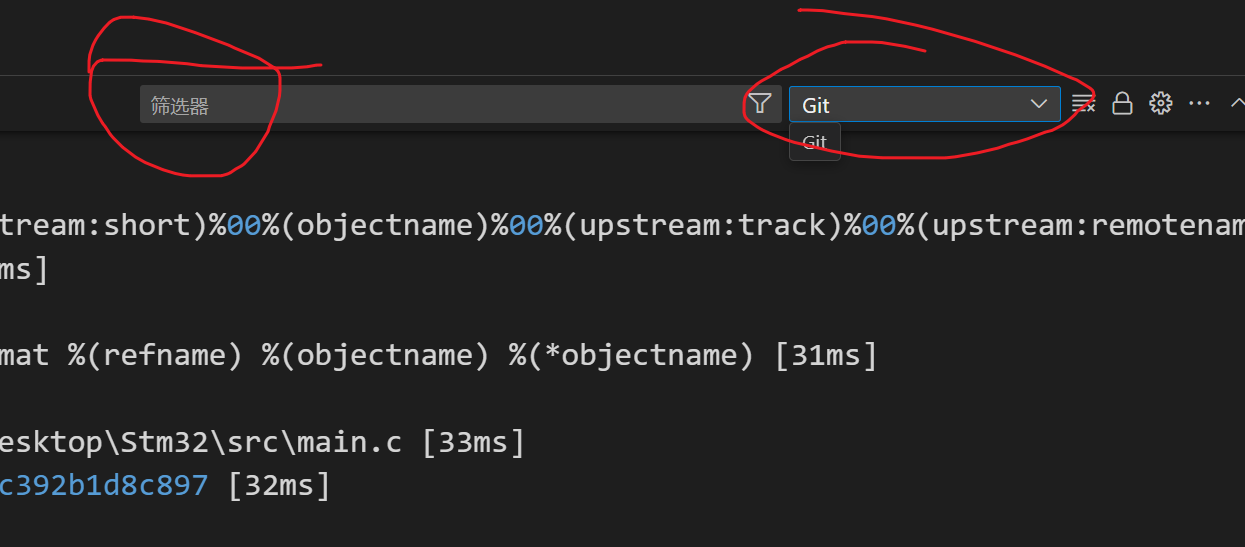Open the Git output channel dropdown
Viewport: 1245px width, 547px height.
(924, 104)
